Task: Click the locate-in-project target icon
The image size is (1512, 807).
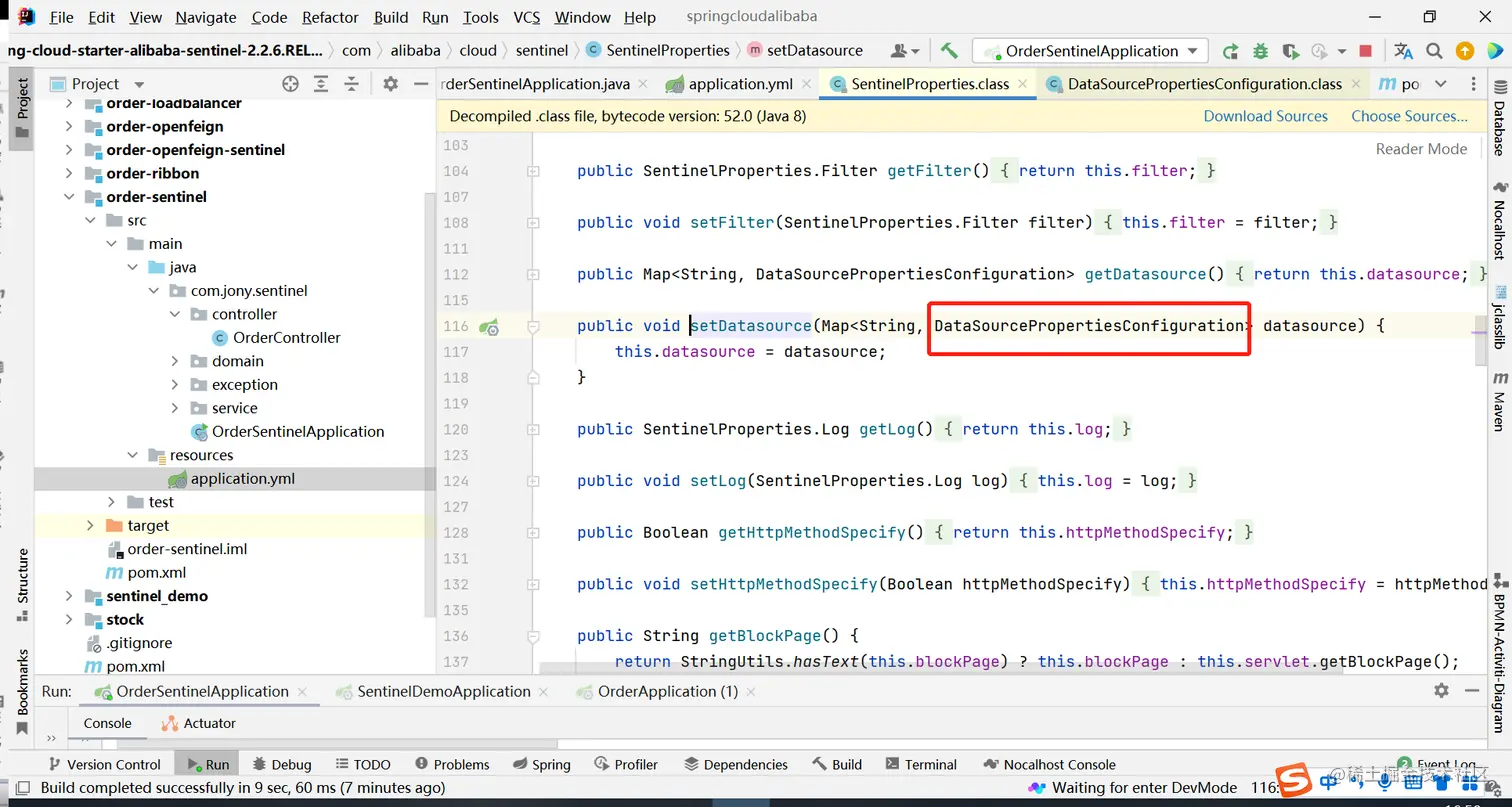Action: point(290,84)
